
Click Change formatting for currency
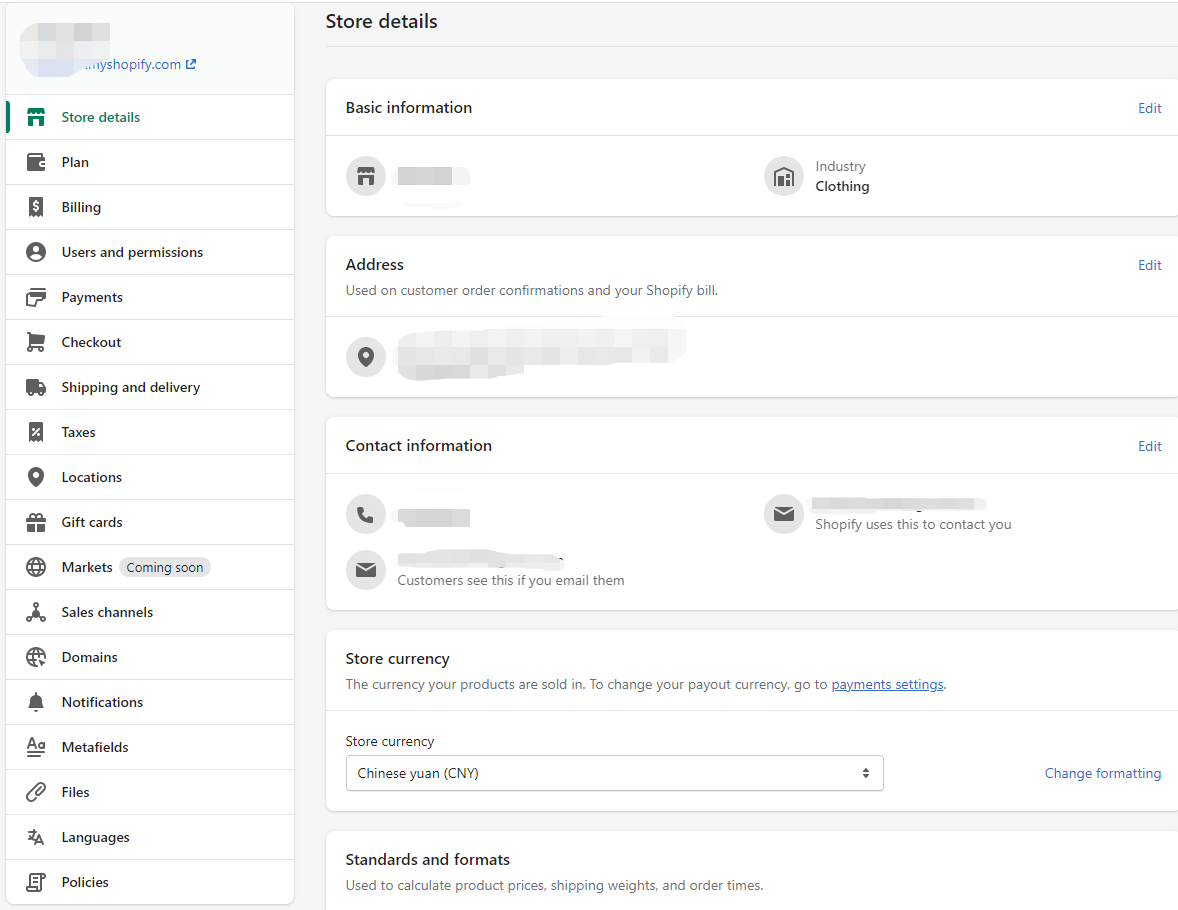1102,773
